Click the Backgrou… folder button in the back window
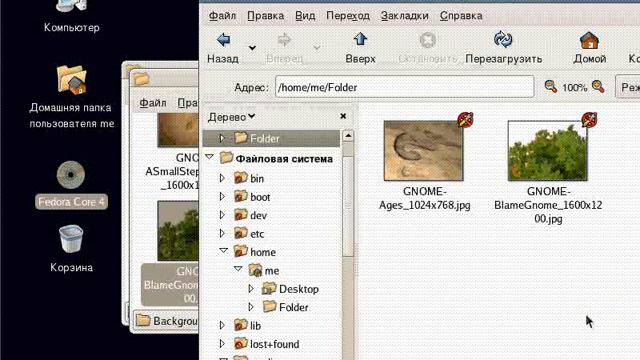This screenshot has width=640, height=360. [167, 321]
